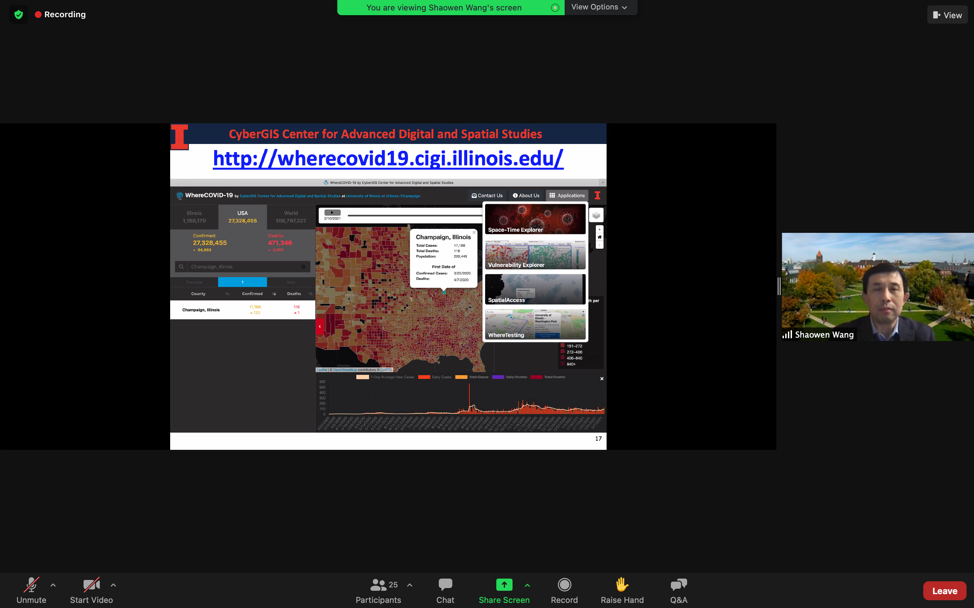The width and height of the screenshot is (974, 608).
Task: Click Contact Us in the WhereCOVID-19 header
Action: [x=487, y=196]
